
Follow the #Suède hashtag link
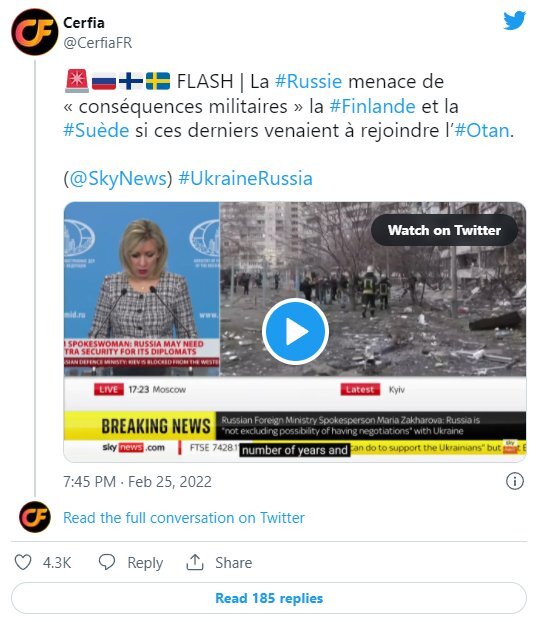pyautogui.click(x=96, y=131)
